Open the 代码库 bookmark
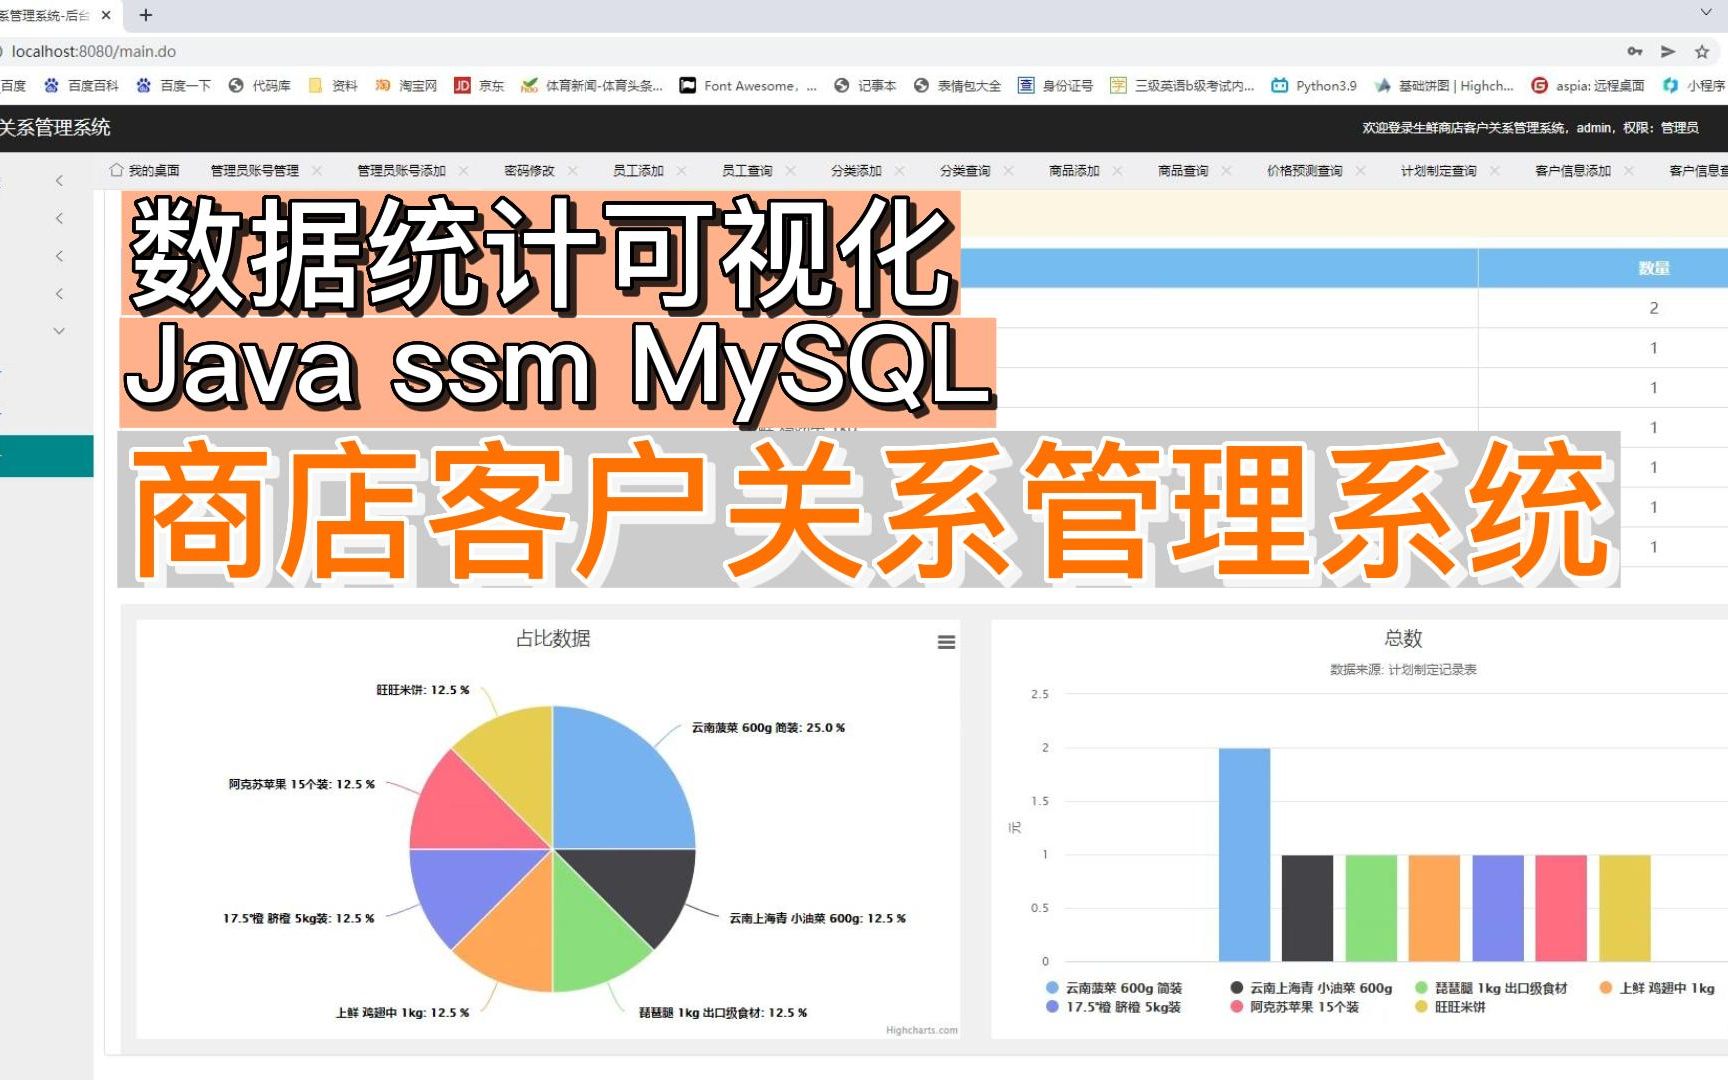 point(259,86)
